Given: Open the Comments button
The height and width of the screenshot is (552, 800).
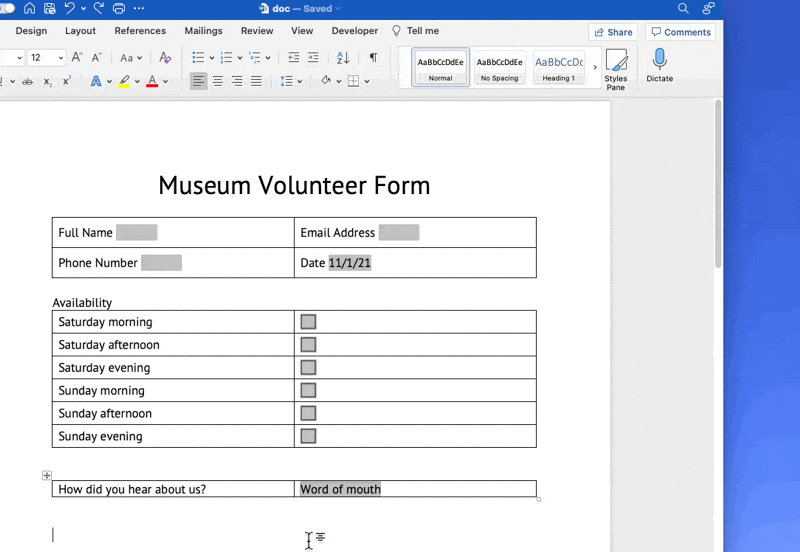Looking at the screenshot, I should point(681,32).
